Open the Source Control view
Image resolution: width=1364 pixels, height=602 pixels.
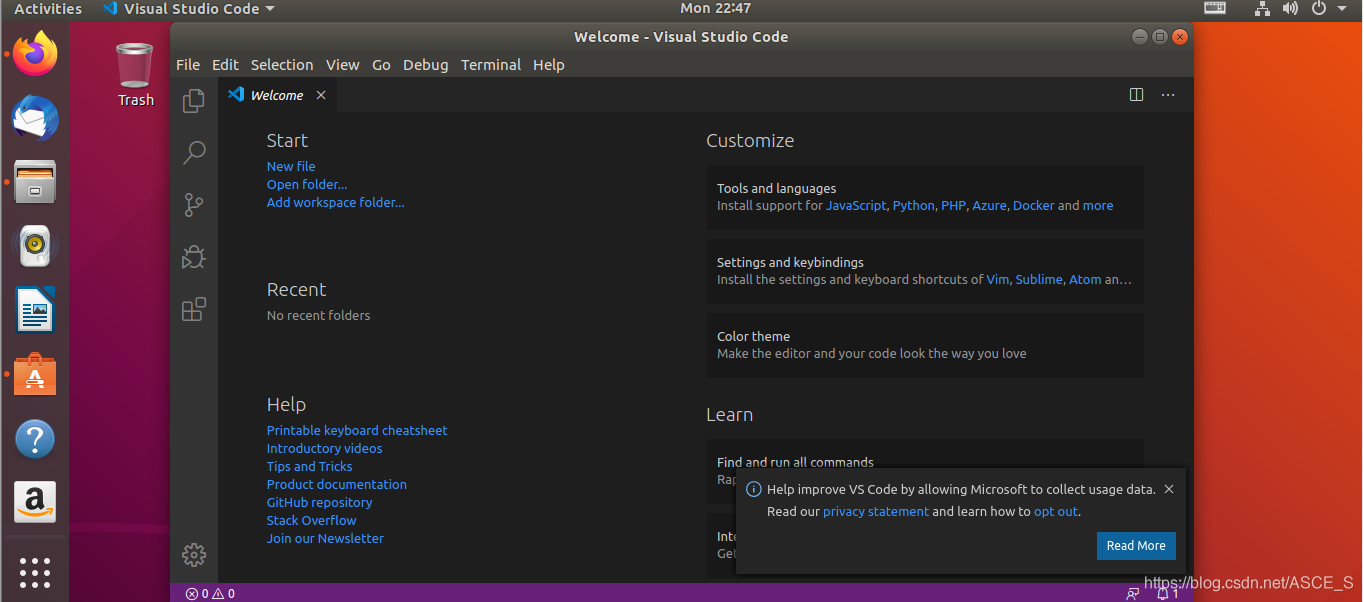pyautogui.click(x=194, y=205)
